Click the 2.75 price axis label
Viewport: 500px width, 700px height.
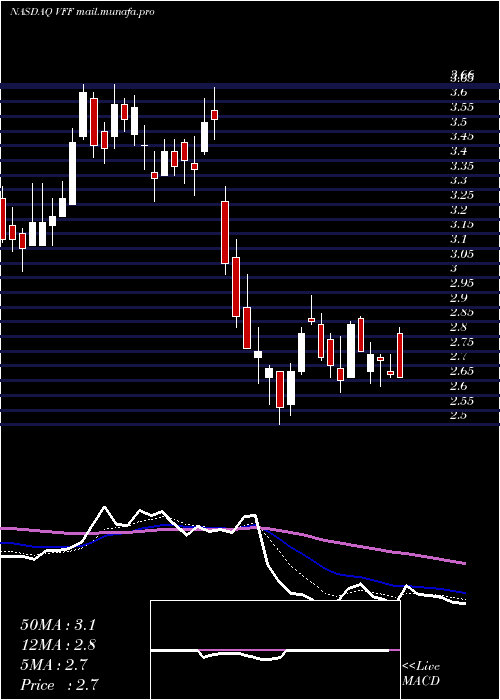462,342
